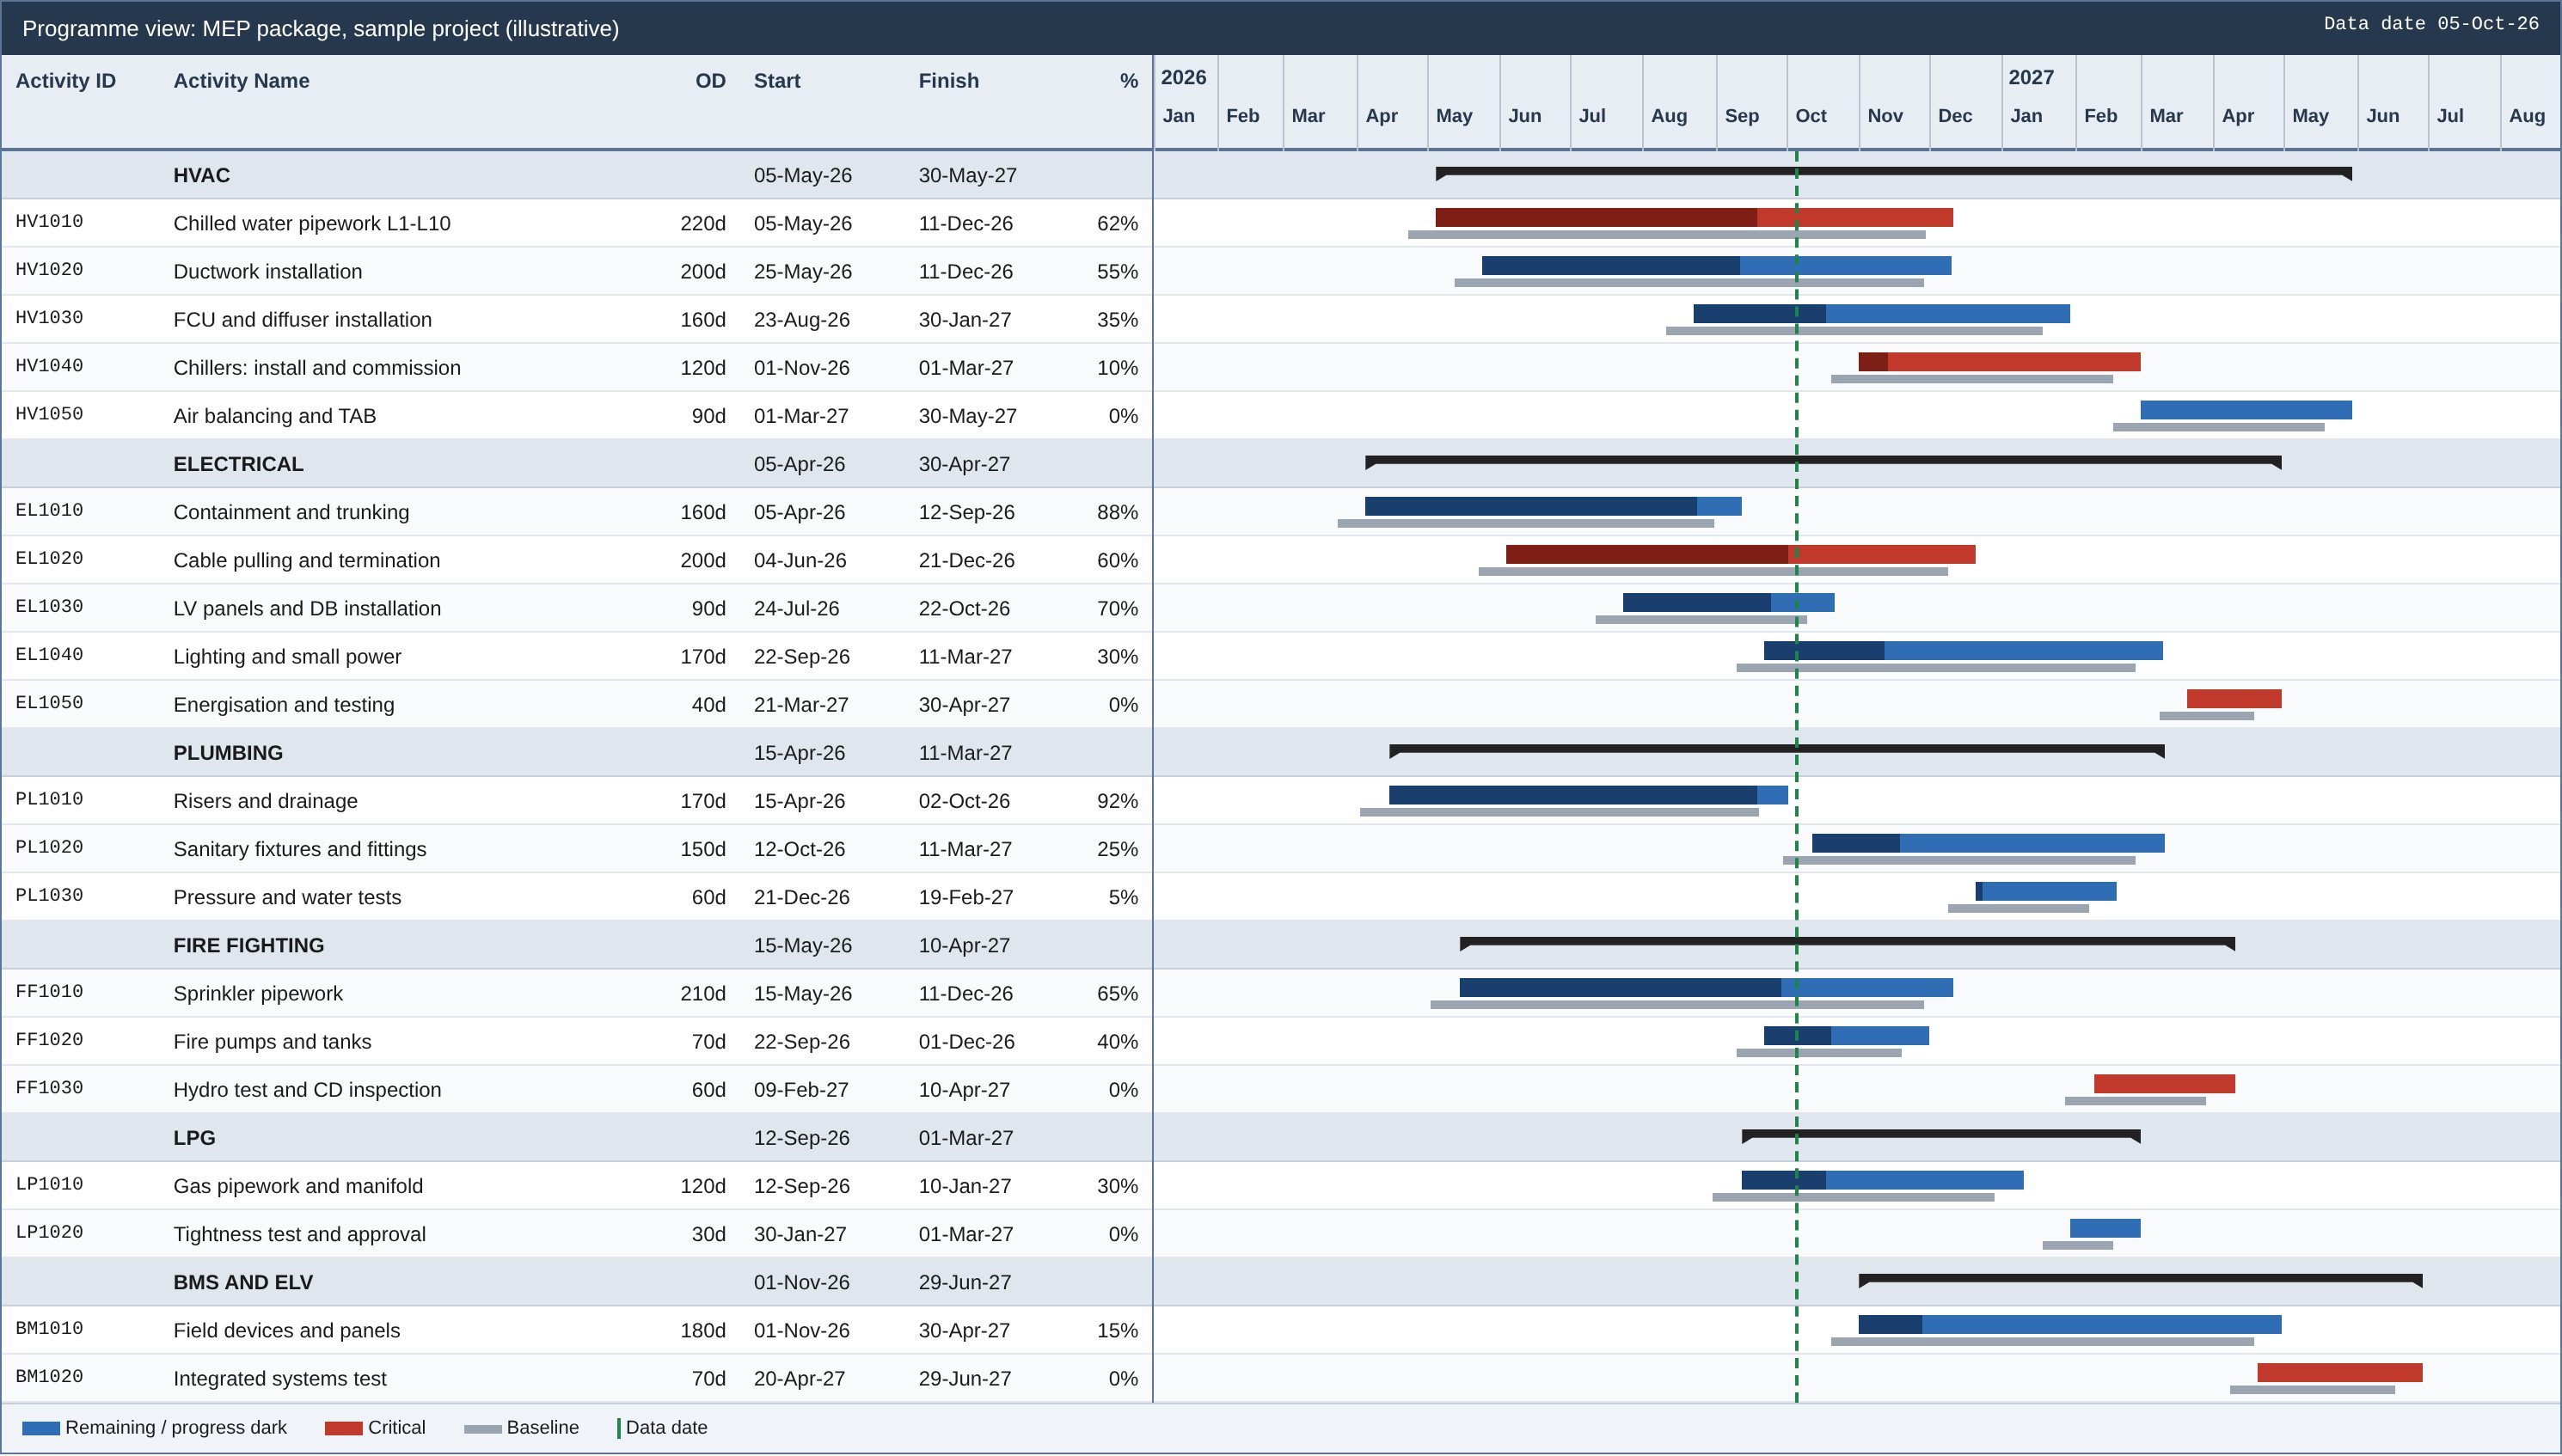Viewport: 2562px width, 1456px height.
Task: Click activity ID PL1030
Action: (x=49, y=895)
